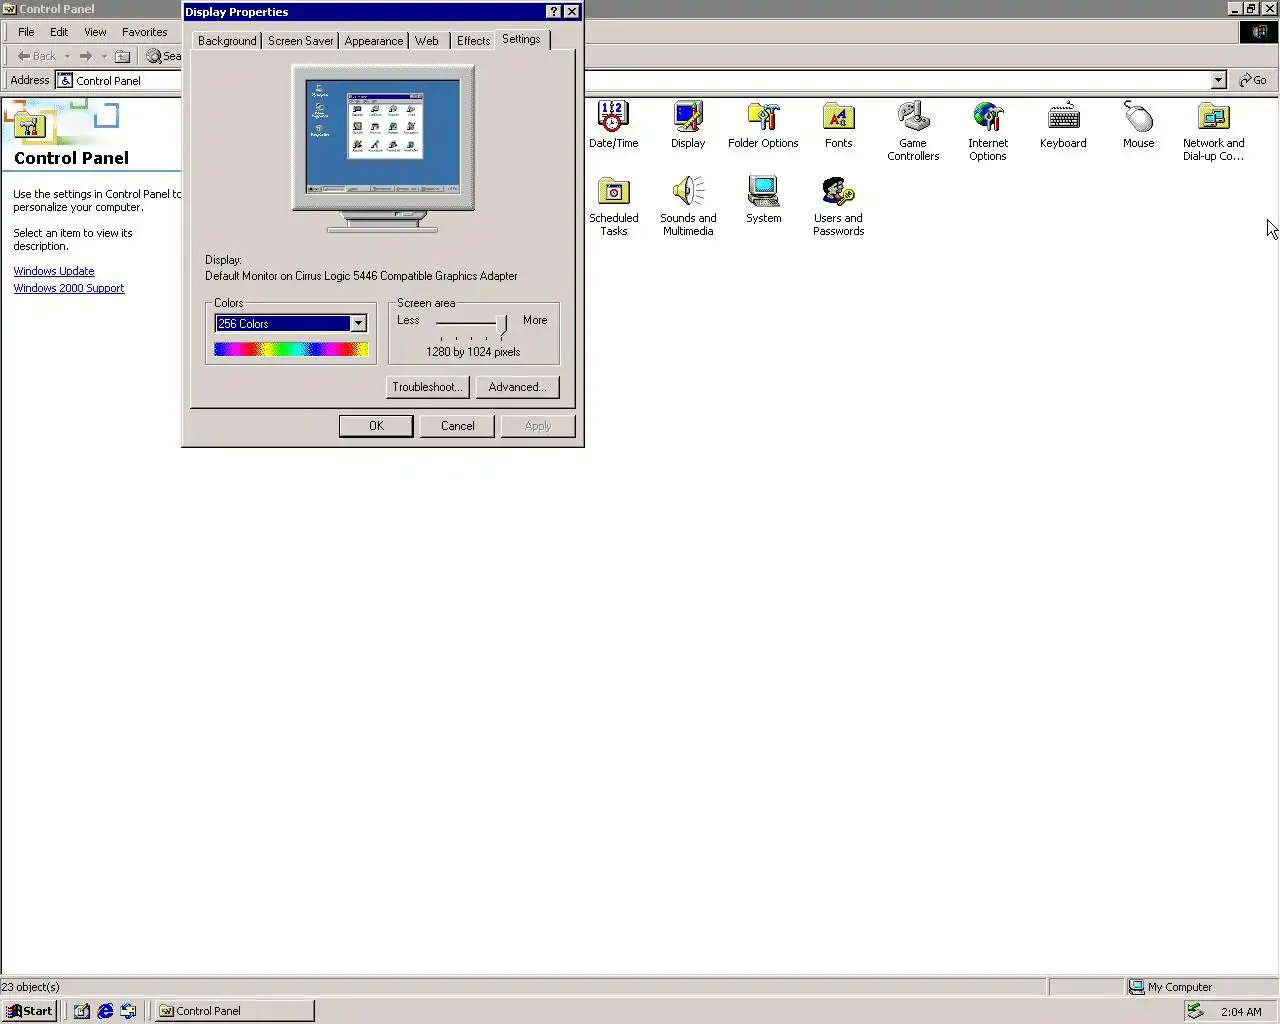Select the Scheduled Tasks icon
The width and height of the screenshot is (1280, 1024).
pos(613,206)
